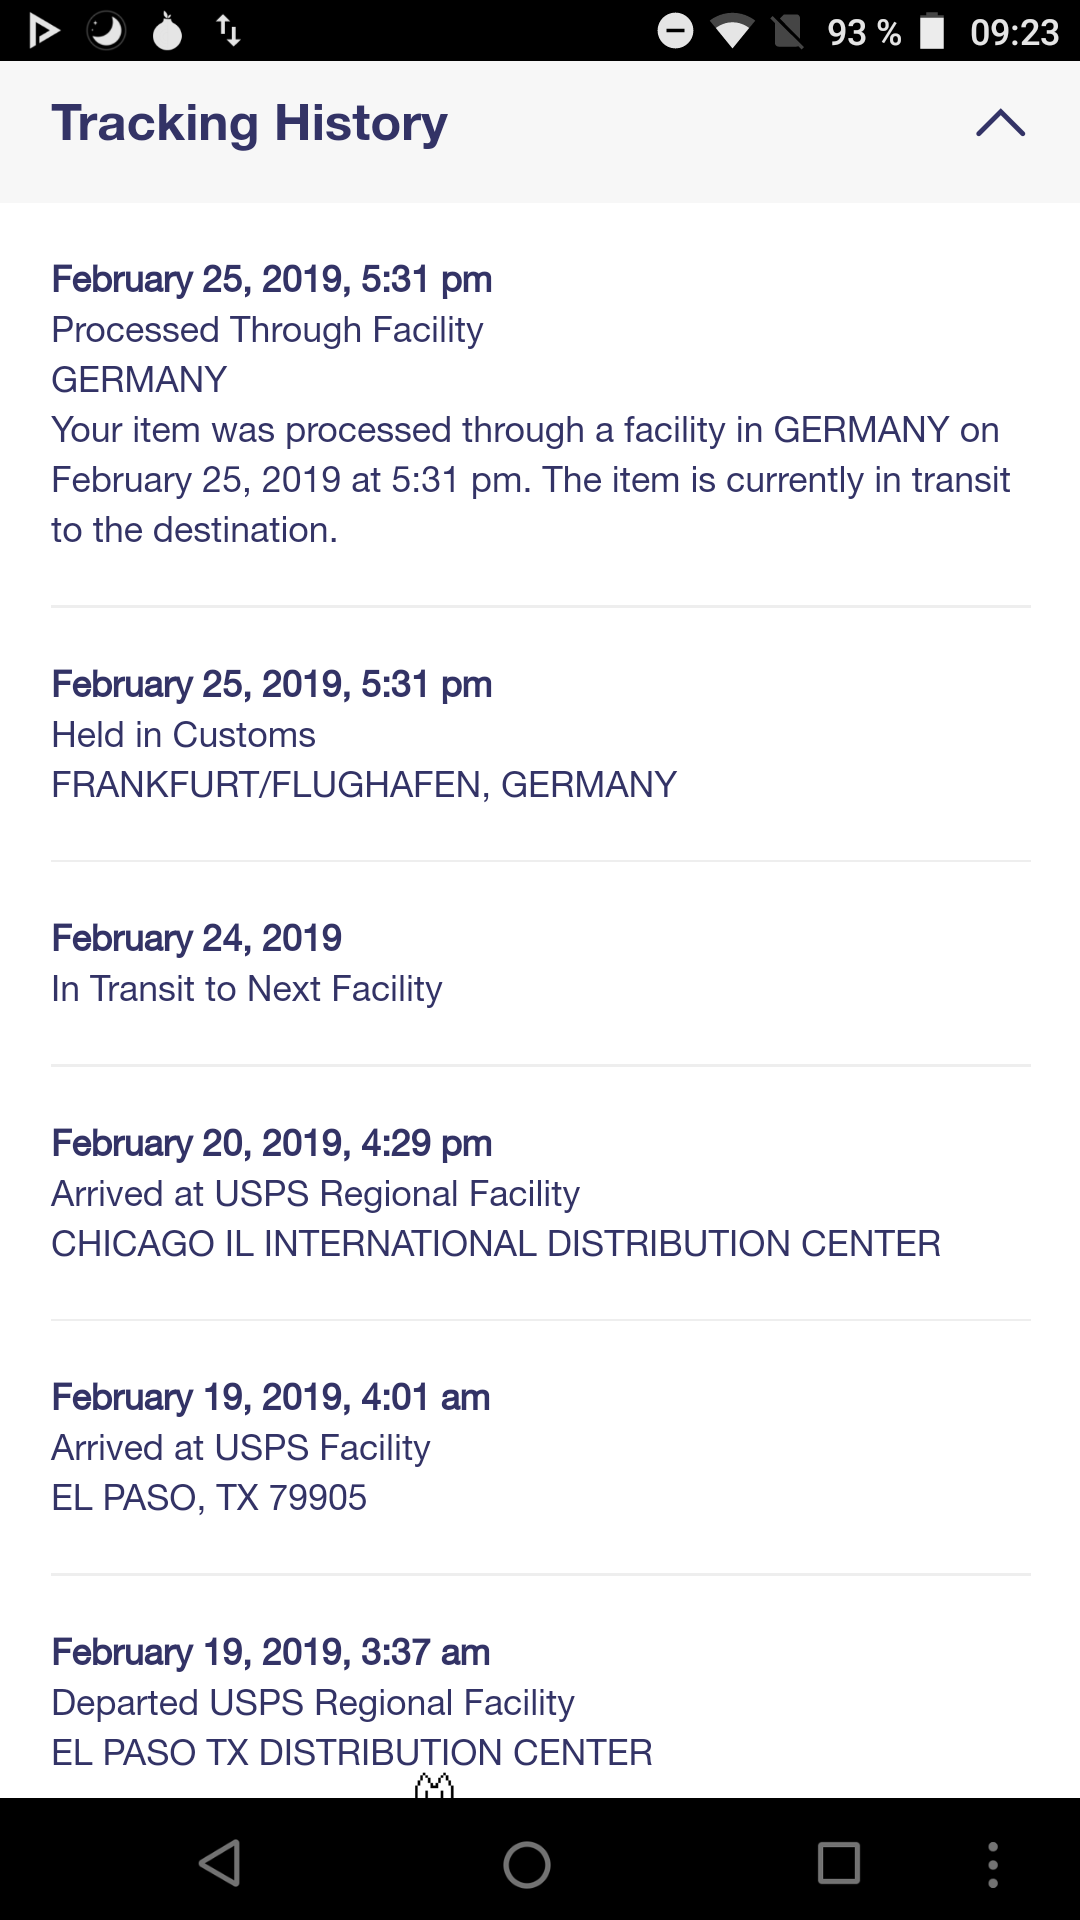Tap the Tracking History header title

[x=249, y=124]
